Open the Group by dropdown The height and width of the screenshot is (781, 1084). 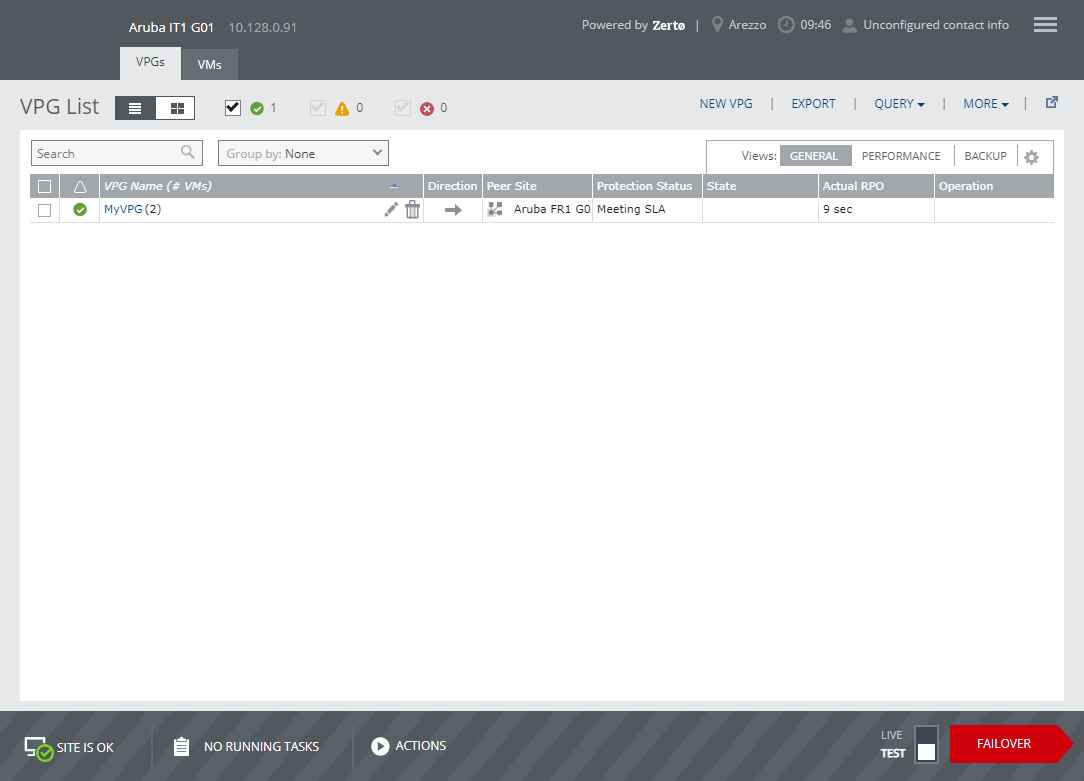click(x=303, y=153)
